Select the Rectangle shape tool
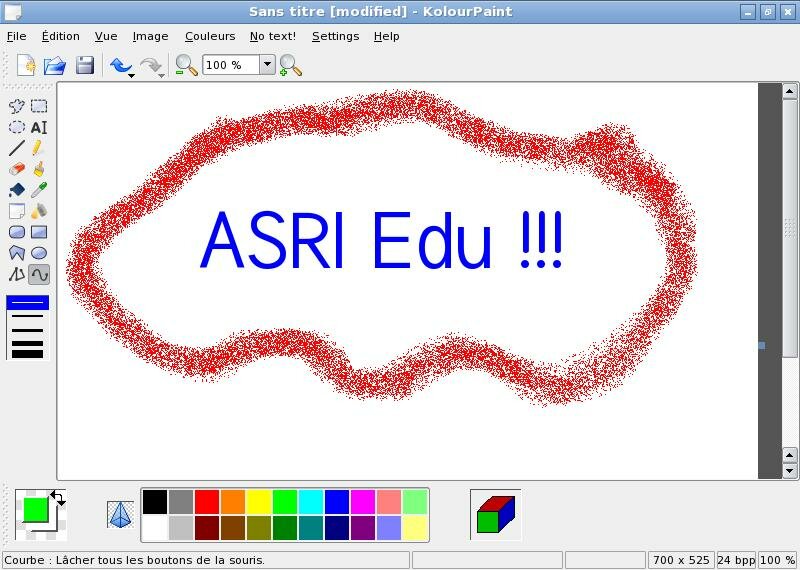The height and width of the screenshot is (570, 800). (39, 232)
